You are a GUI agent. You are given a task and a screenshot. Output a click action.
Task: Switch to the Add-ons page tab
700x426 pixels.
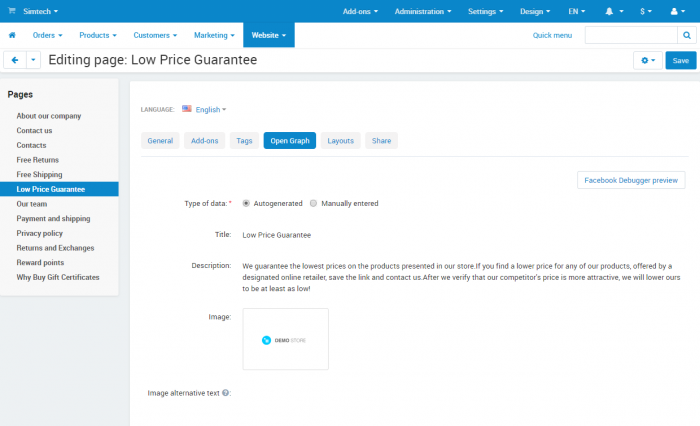204,141
